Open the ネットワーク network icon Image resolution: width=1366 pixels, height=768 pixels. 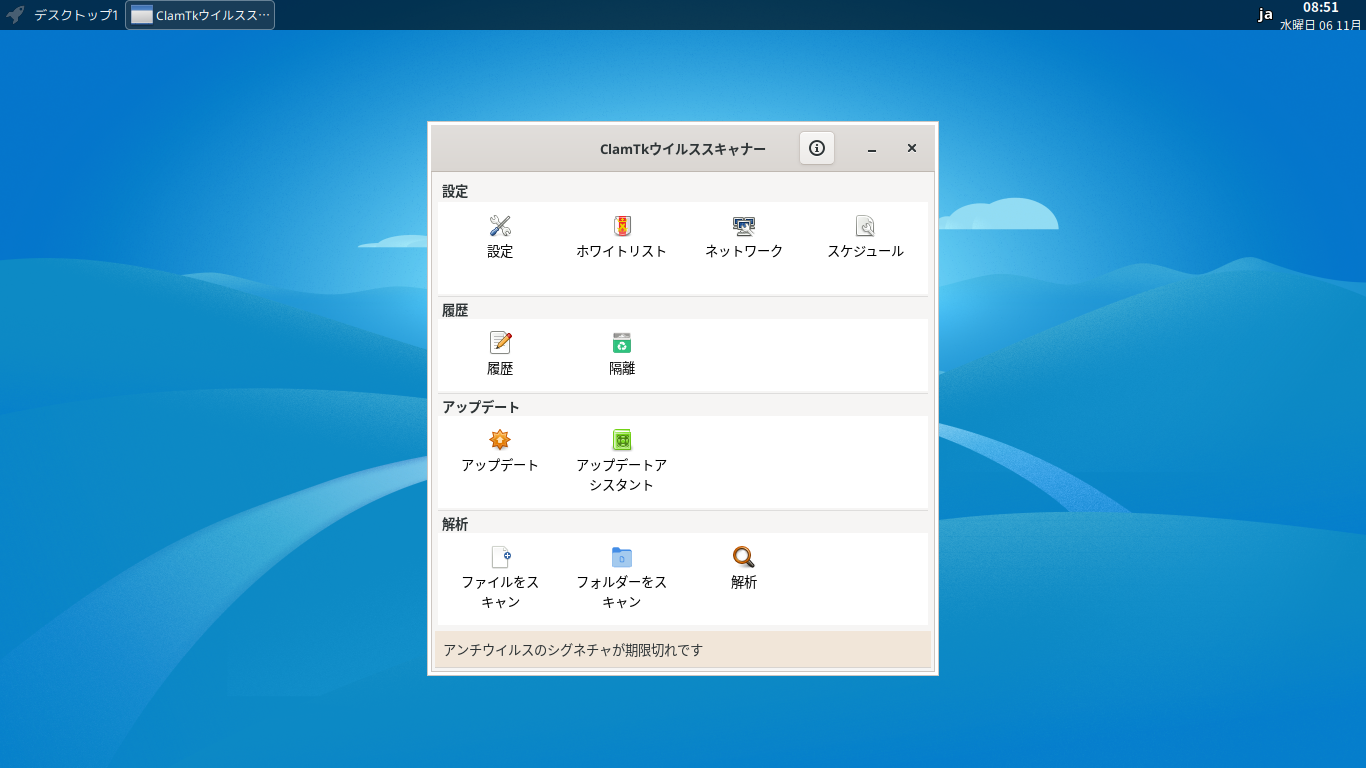pos(744,226)
